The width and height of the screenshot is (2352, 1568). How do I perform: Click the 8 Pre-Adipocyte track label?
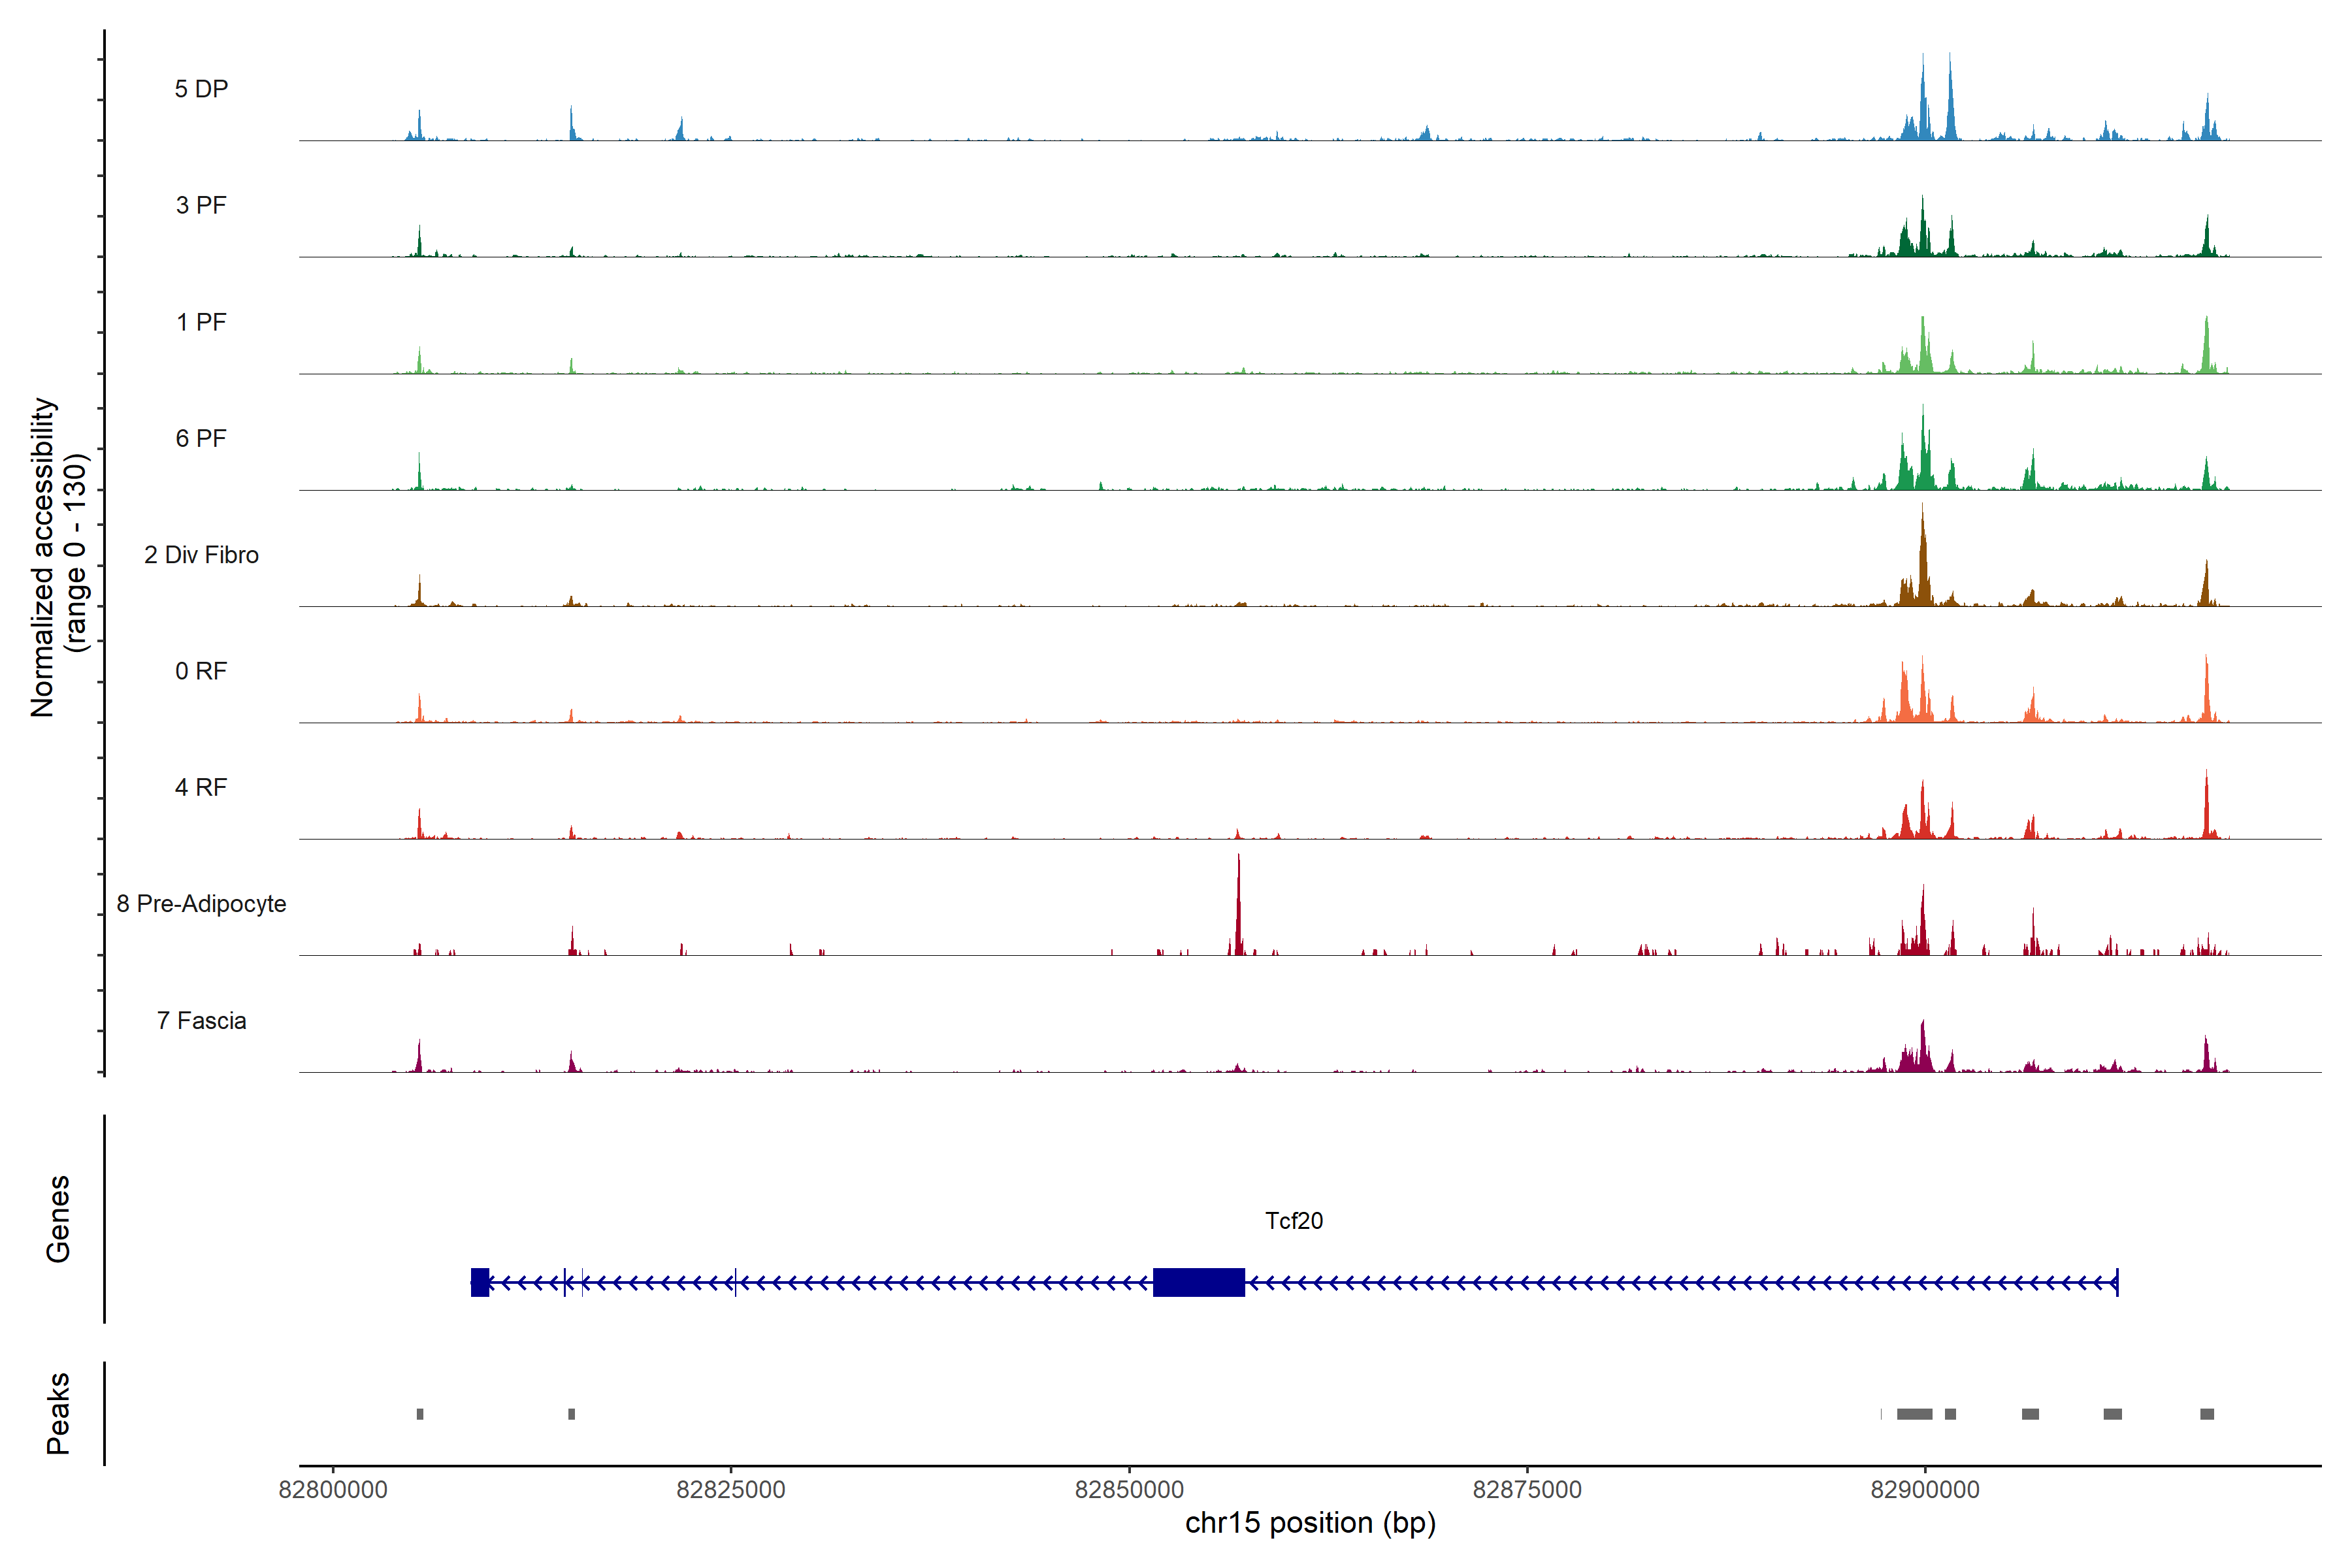(201, 904)
